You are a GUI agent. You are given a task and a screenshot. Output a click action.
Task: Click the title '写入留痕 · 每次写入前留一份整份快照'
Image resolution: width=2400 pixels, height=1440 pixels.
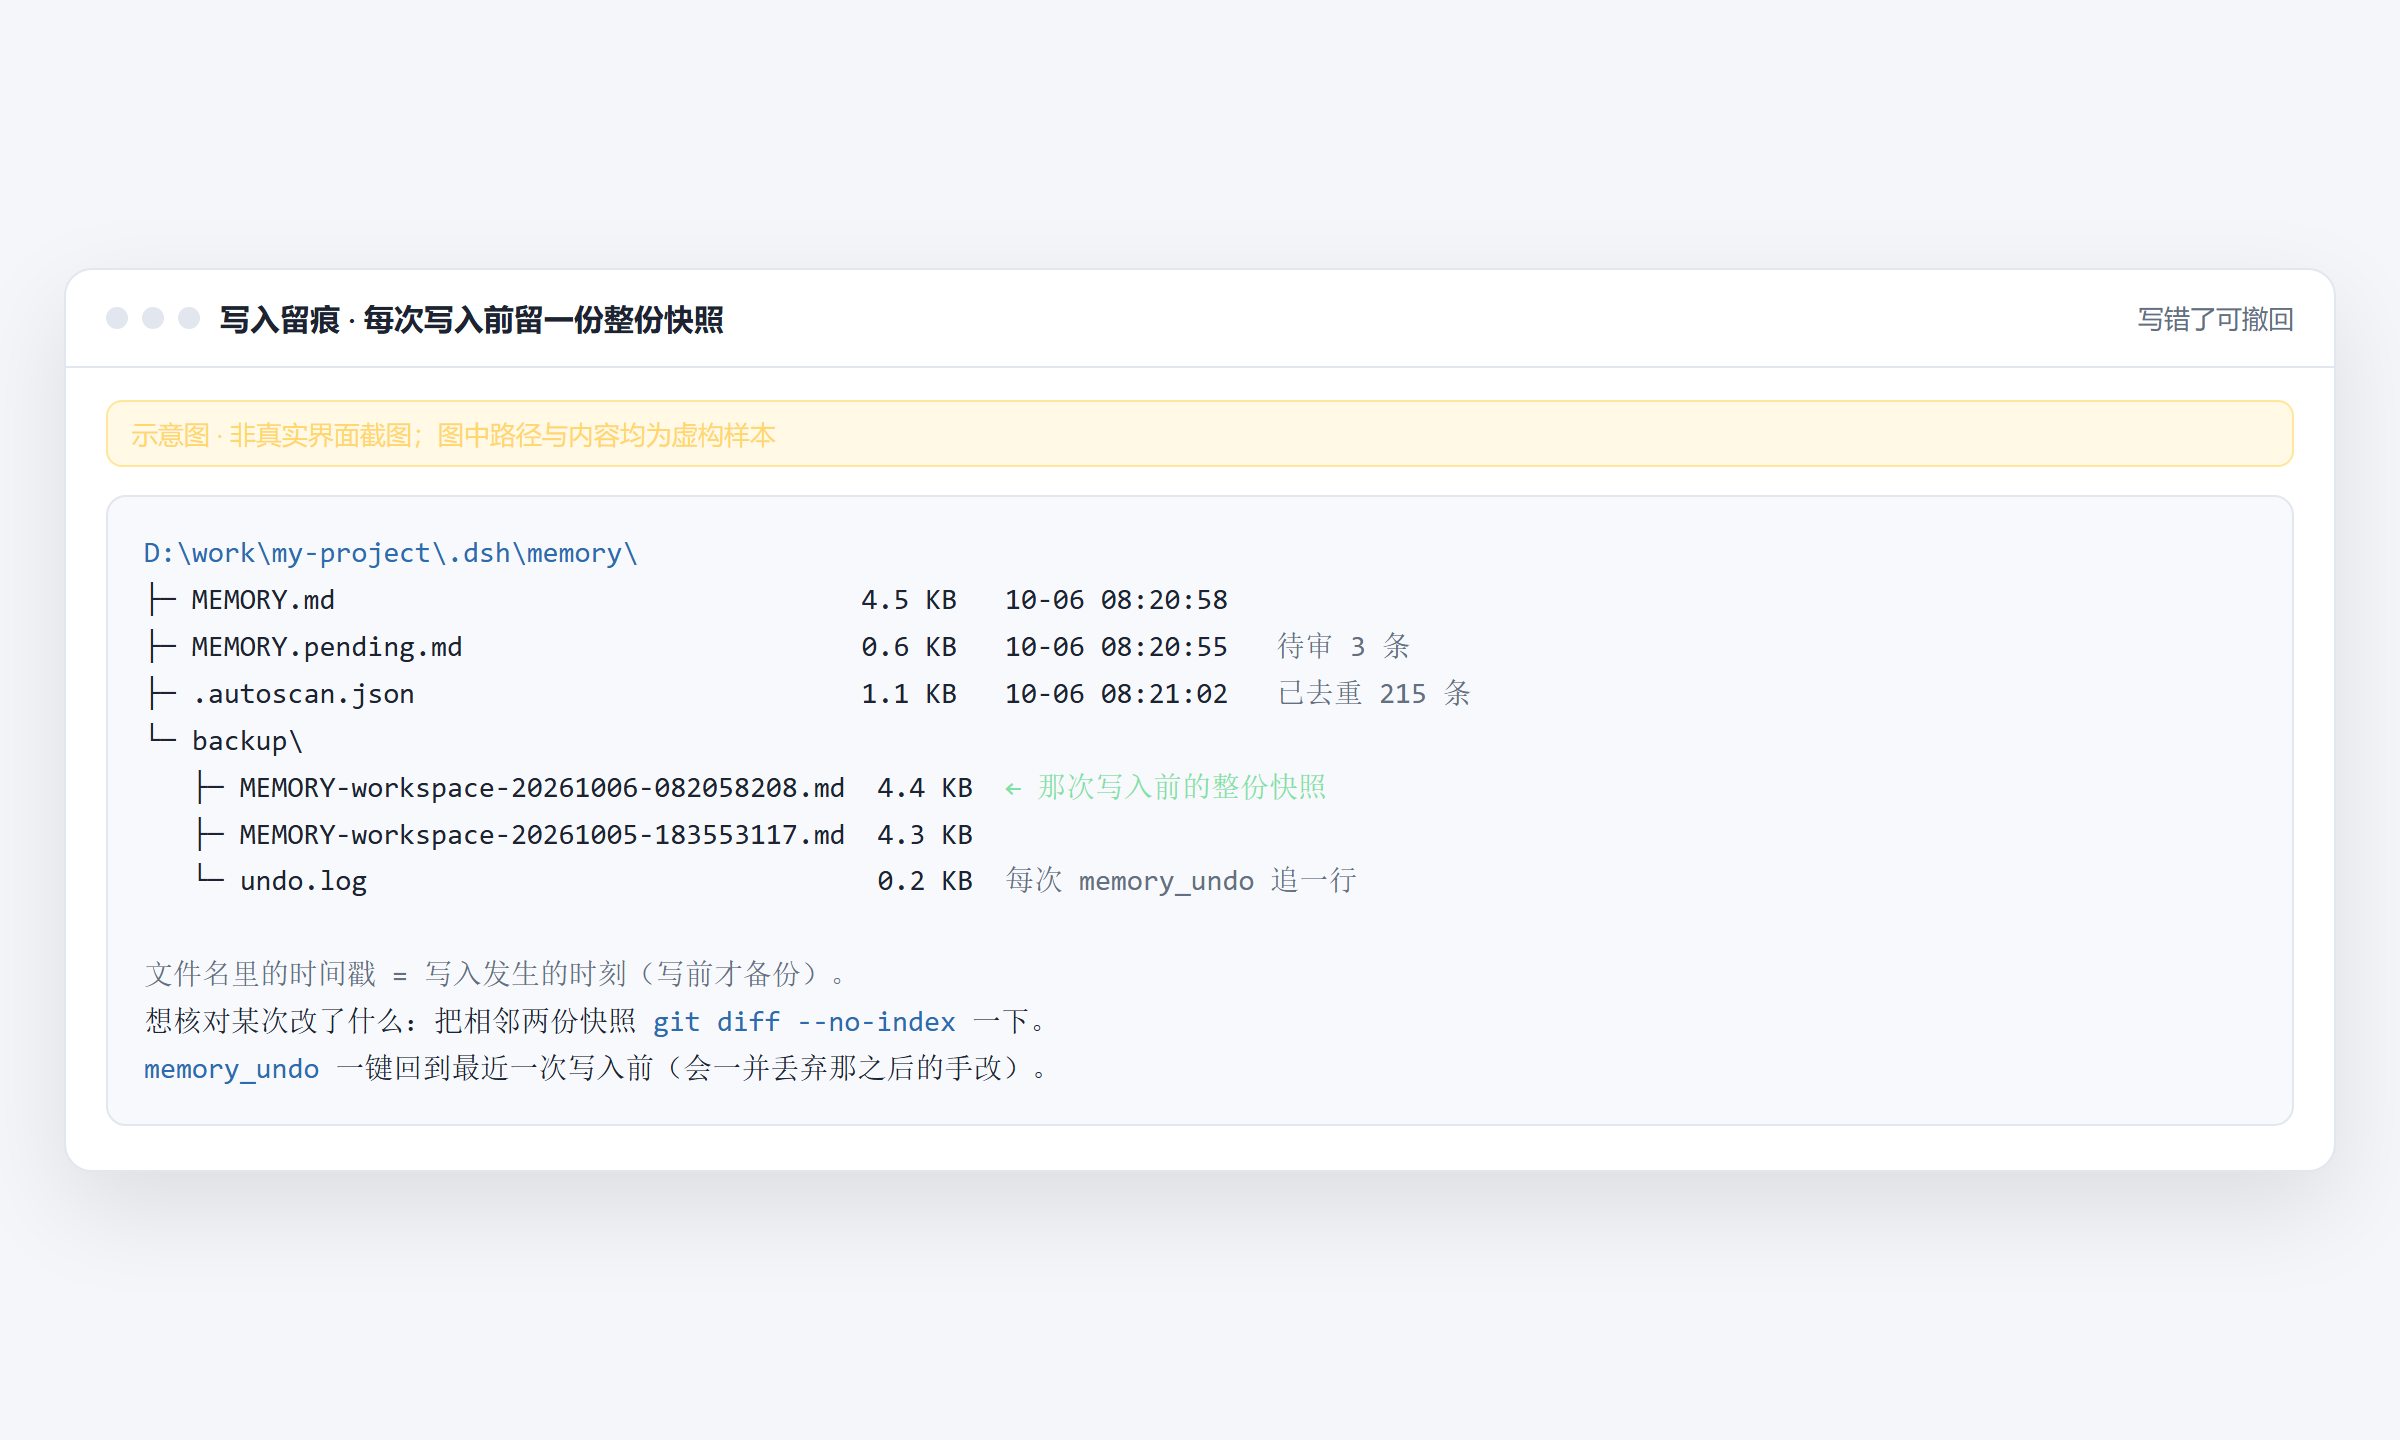point(471,320)
